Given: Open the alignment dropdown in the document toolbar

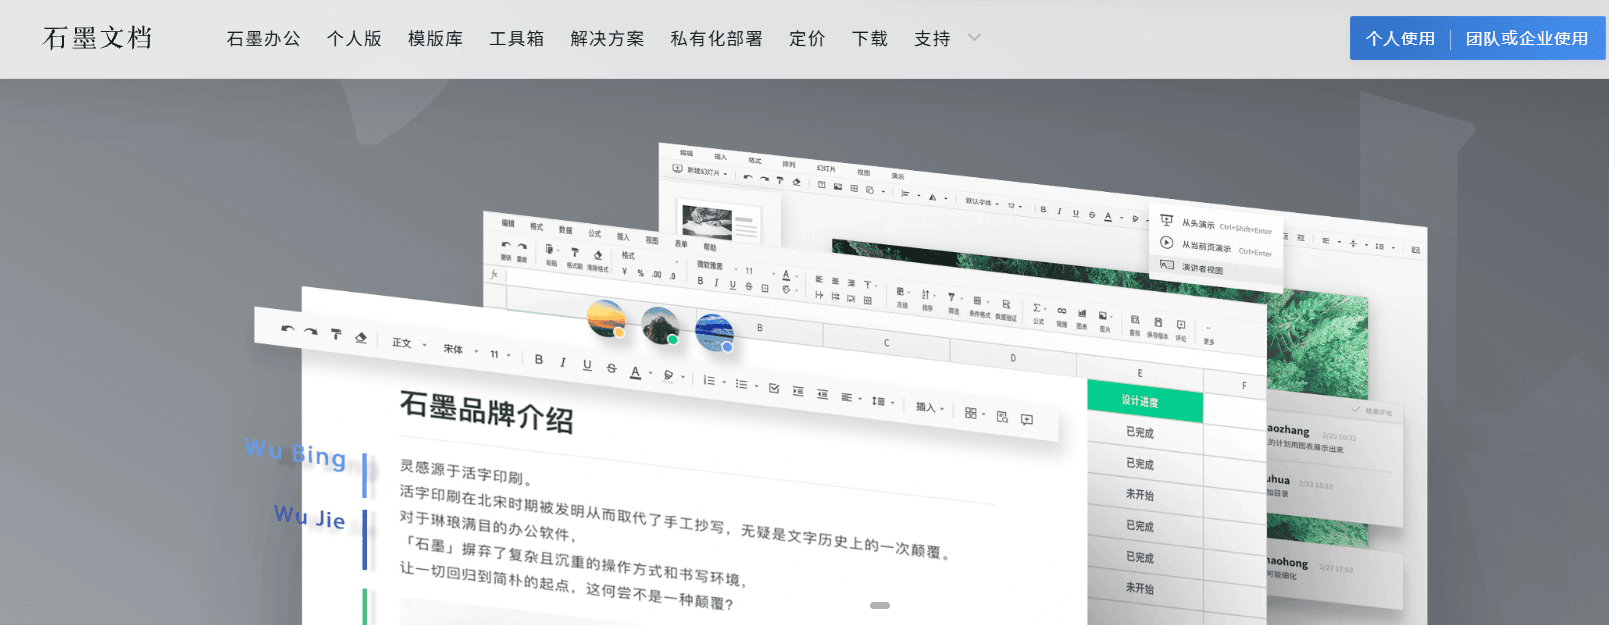Looking at the screenshot, I should 851,398.
